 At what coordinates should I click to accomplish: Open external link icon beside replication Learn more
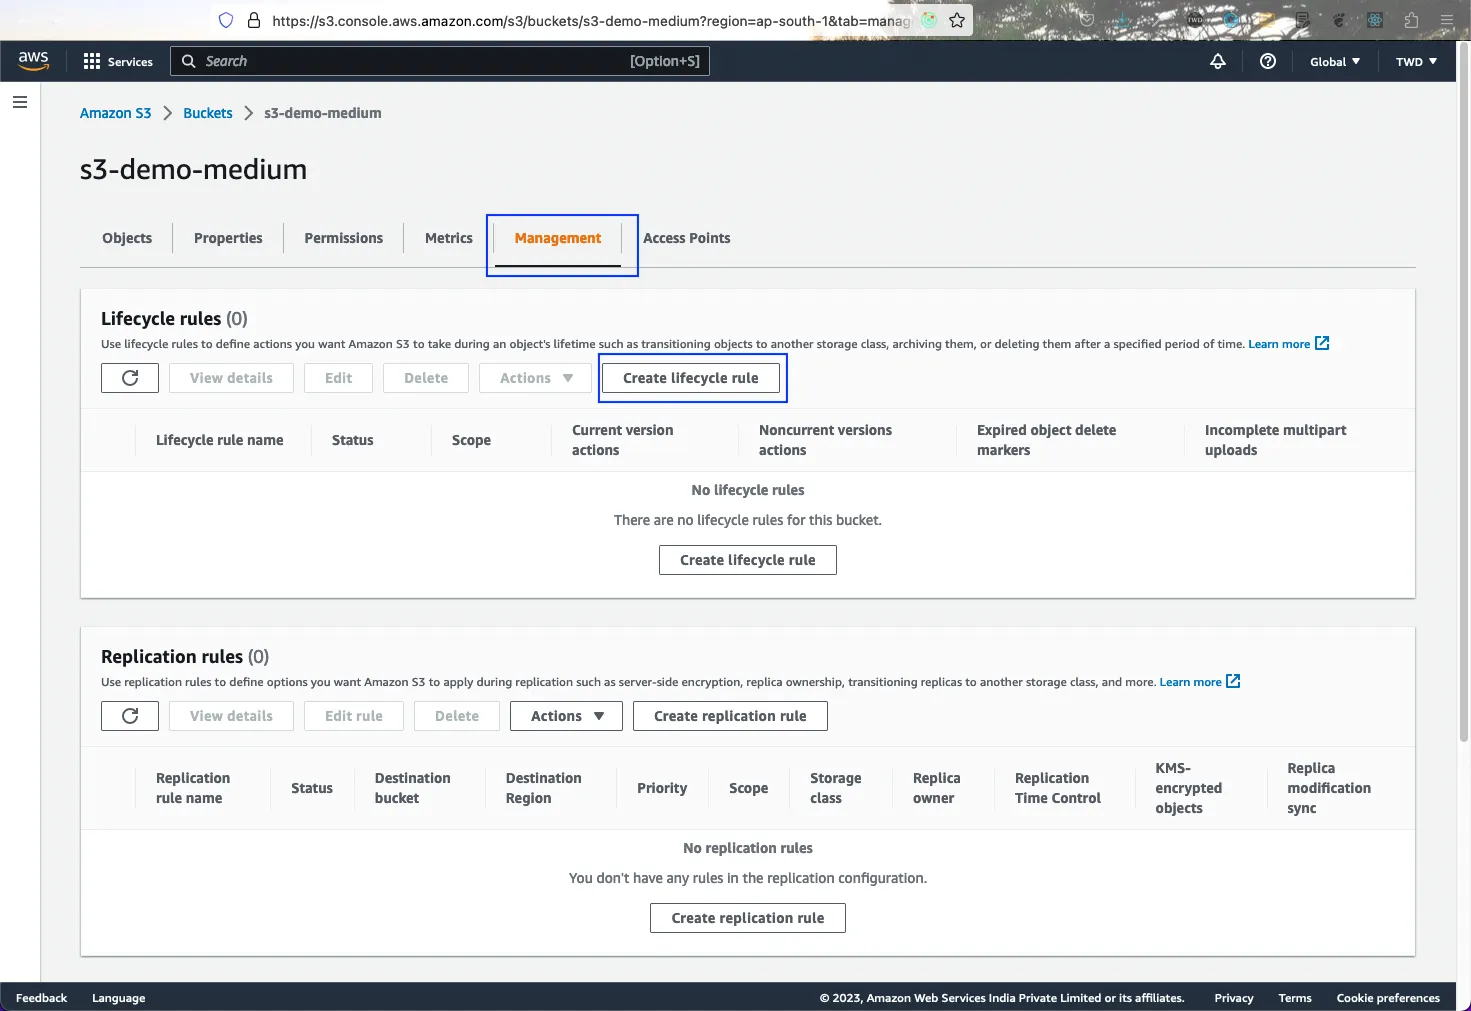[1233, 681]
